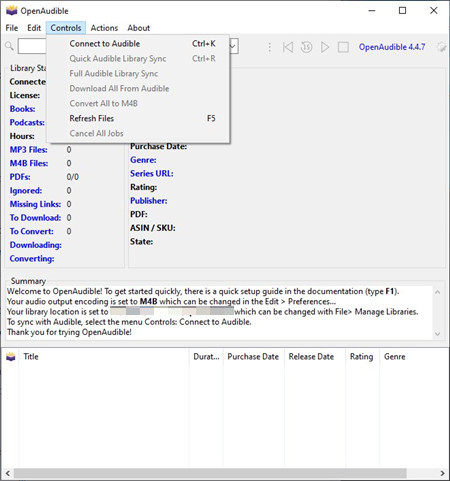Screen dimensions: 450x481
Task: Sort by Purchase Date column header
Action: (x=253, y=357)
